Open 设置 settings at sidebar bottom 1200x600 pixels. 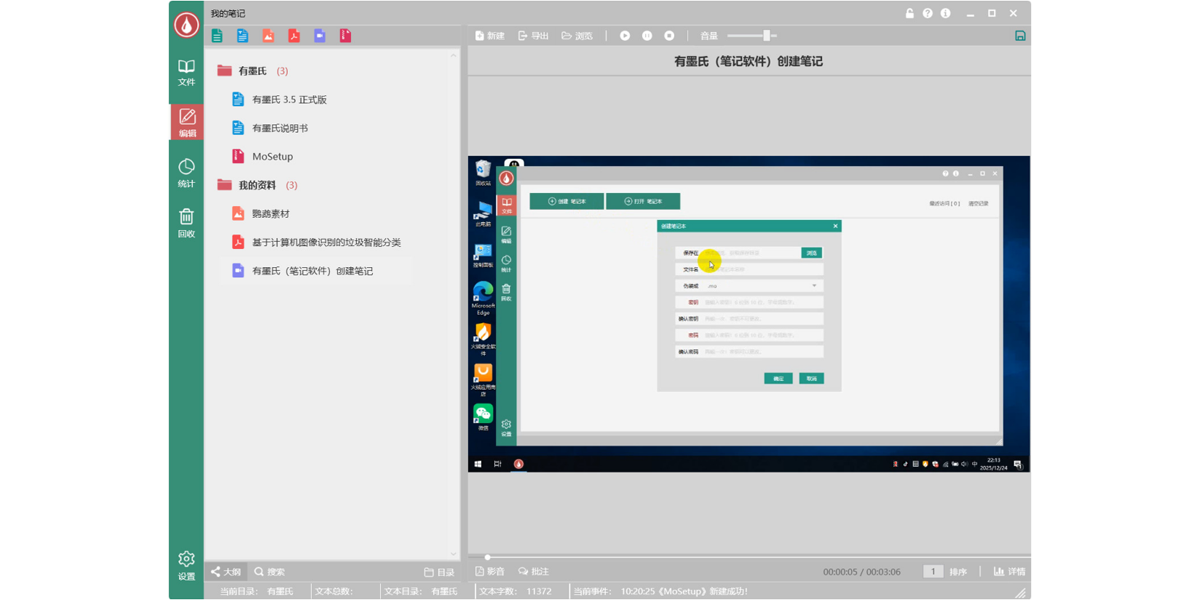coord(186,566)
